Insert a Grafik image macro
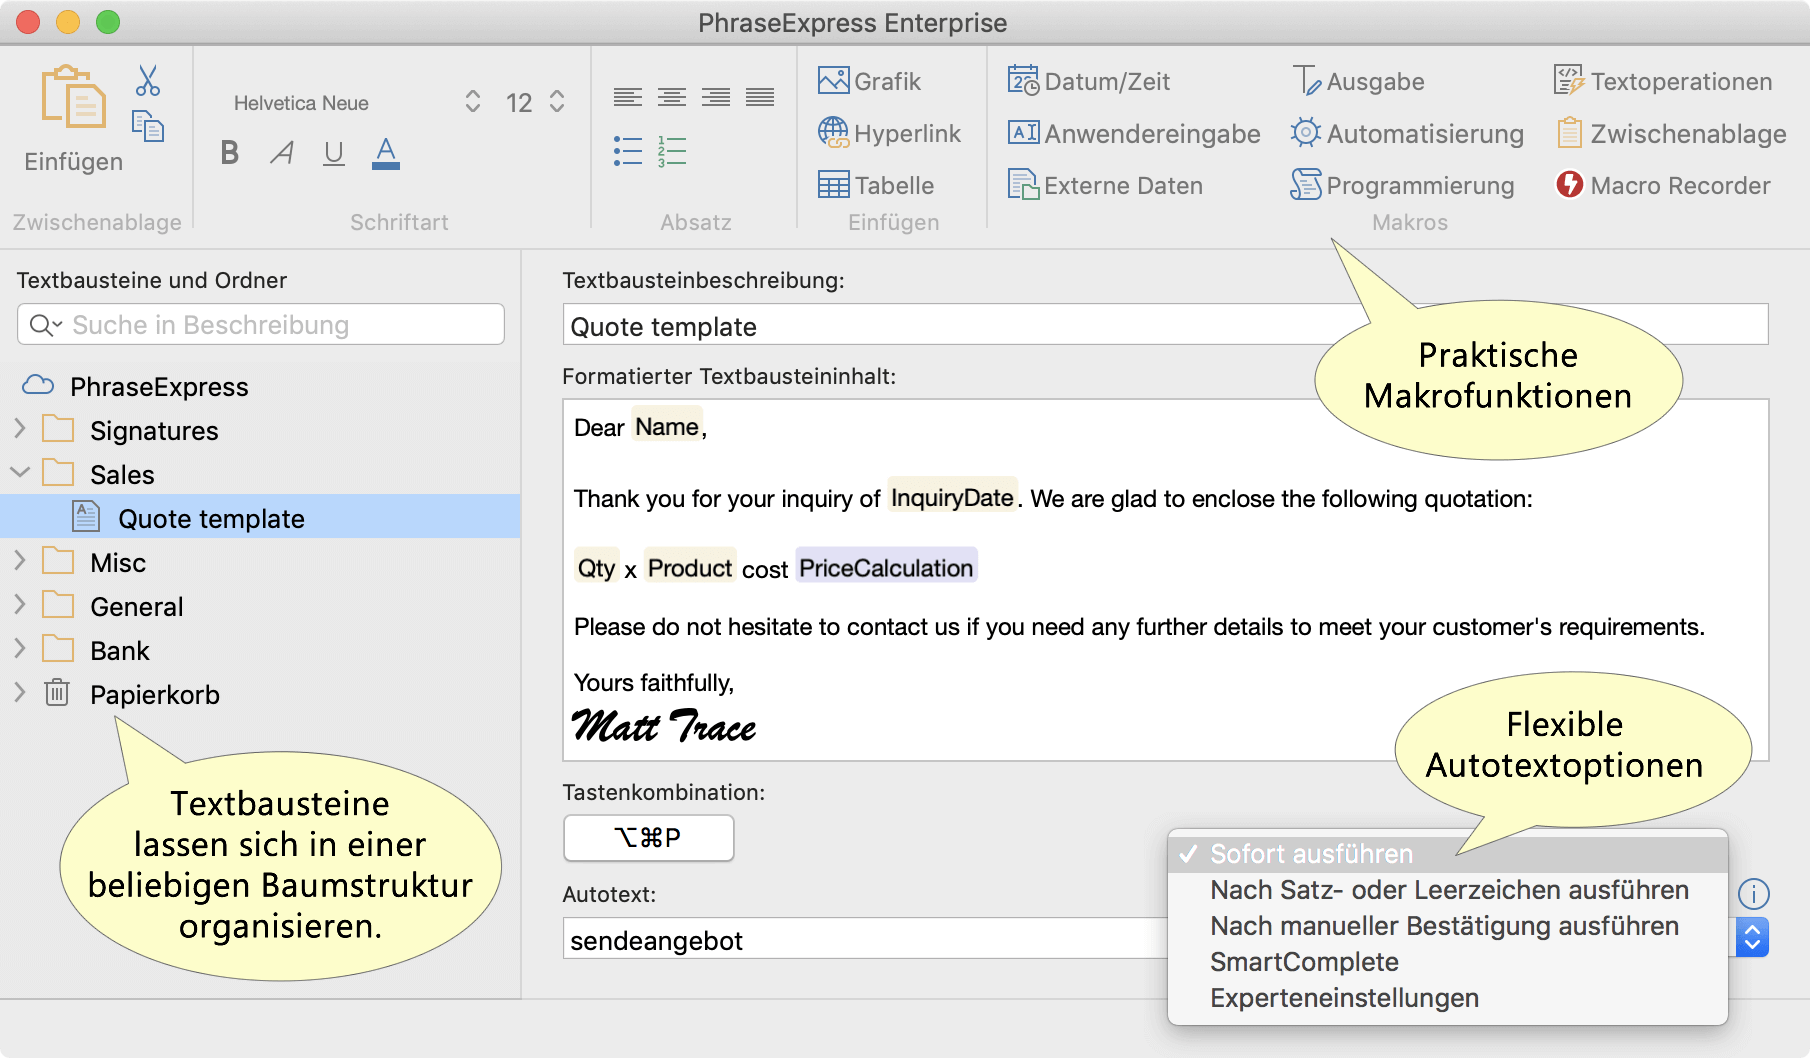 tap(869, 81)
